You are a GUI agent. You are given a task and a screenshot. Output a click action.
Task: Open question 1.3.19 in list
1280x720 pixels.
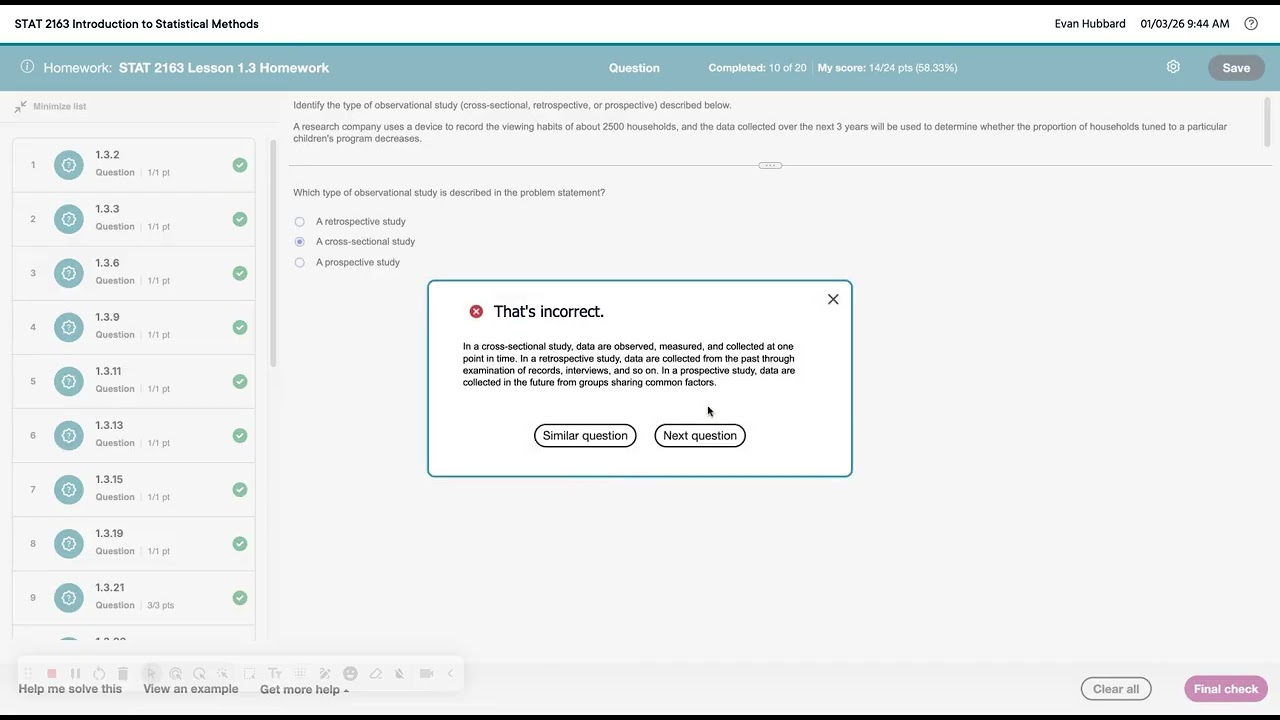(x=134, y=543)
